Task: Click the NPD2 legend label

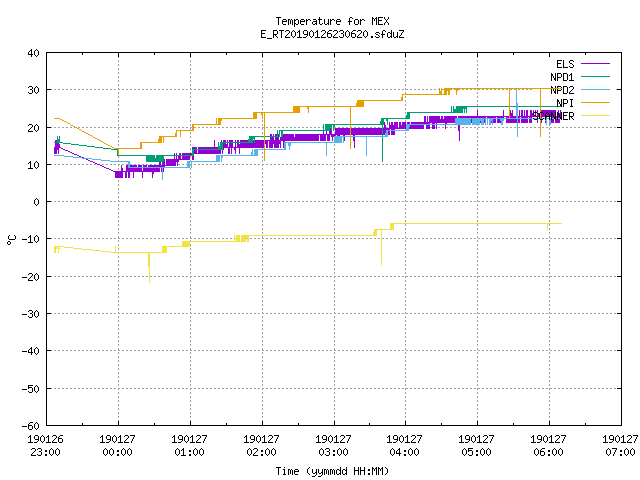Action: point(562,90)
